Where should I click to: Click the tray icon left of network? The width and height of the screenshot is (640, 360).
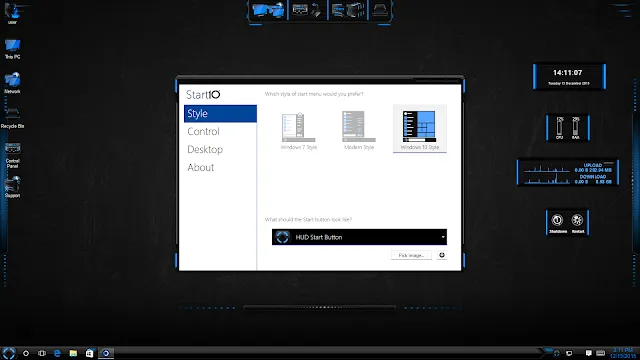(557, 353)
